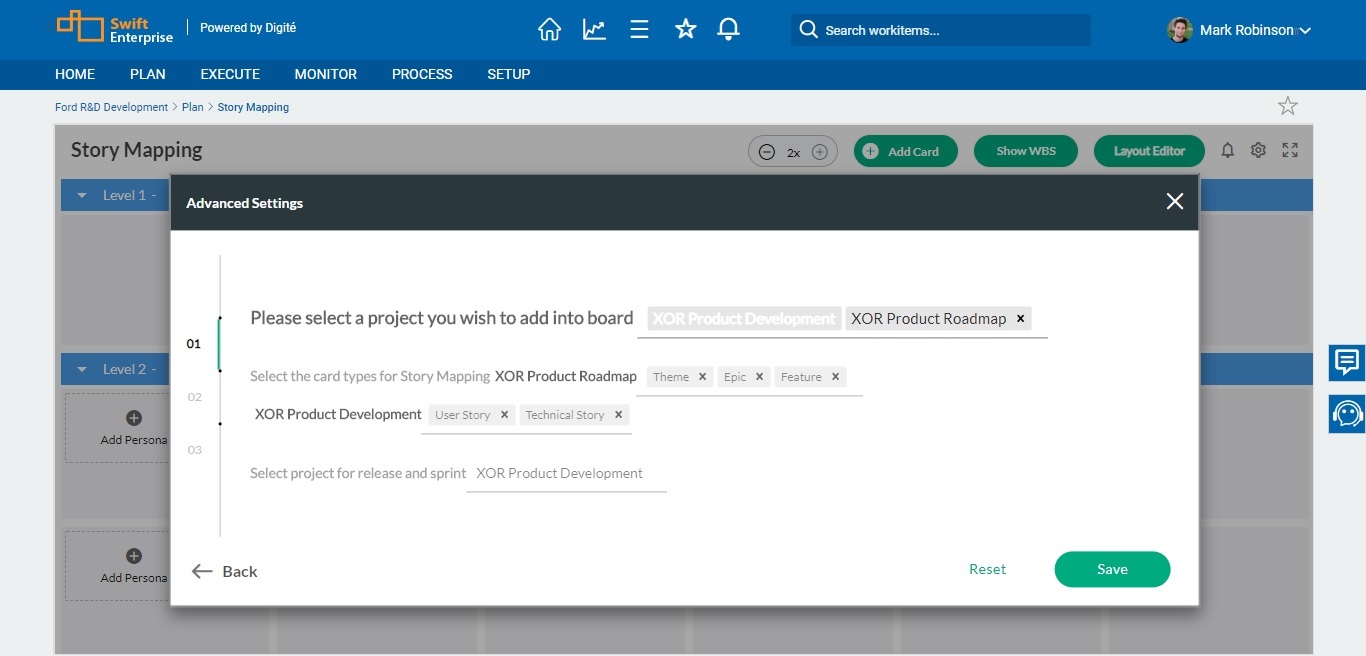Viewport: 1366px width, 656px height.
Task: Remove the Theme card type tag
Action: coord(702,377)
